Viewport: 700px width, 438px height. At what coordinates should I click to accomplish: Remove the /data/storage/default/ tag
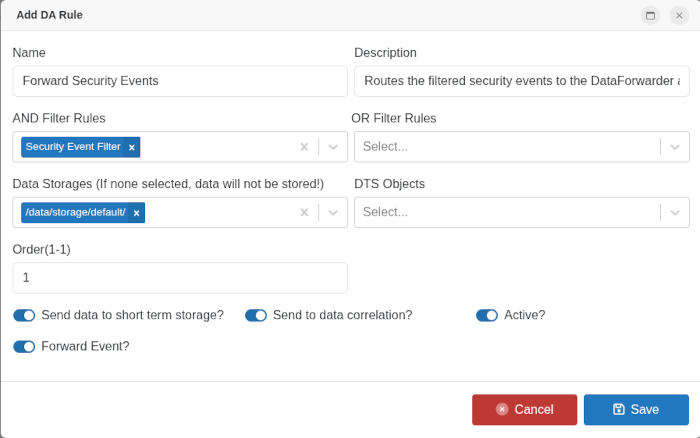[136, 212]
